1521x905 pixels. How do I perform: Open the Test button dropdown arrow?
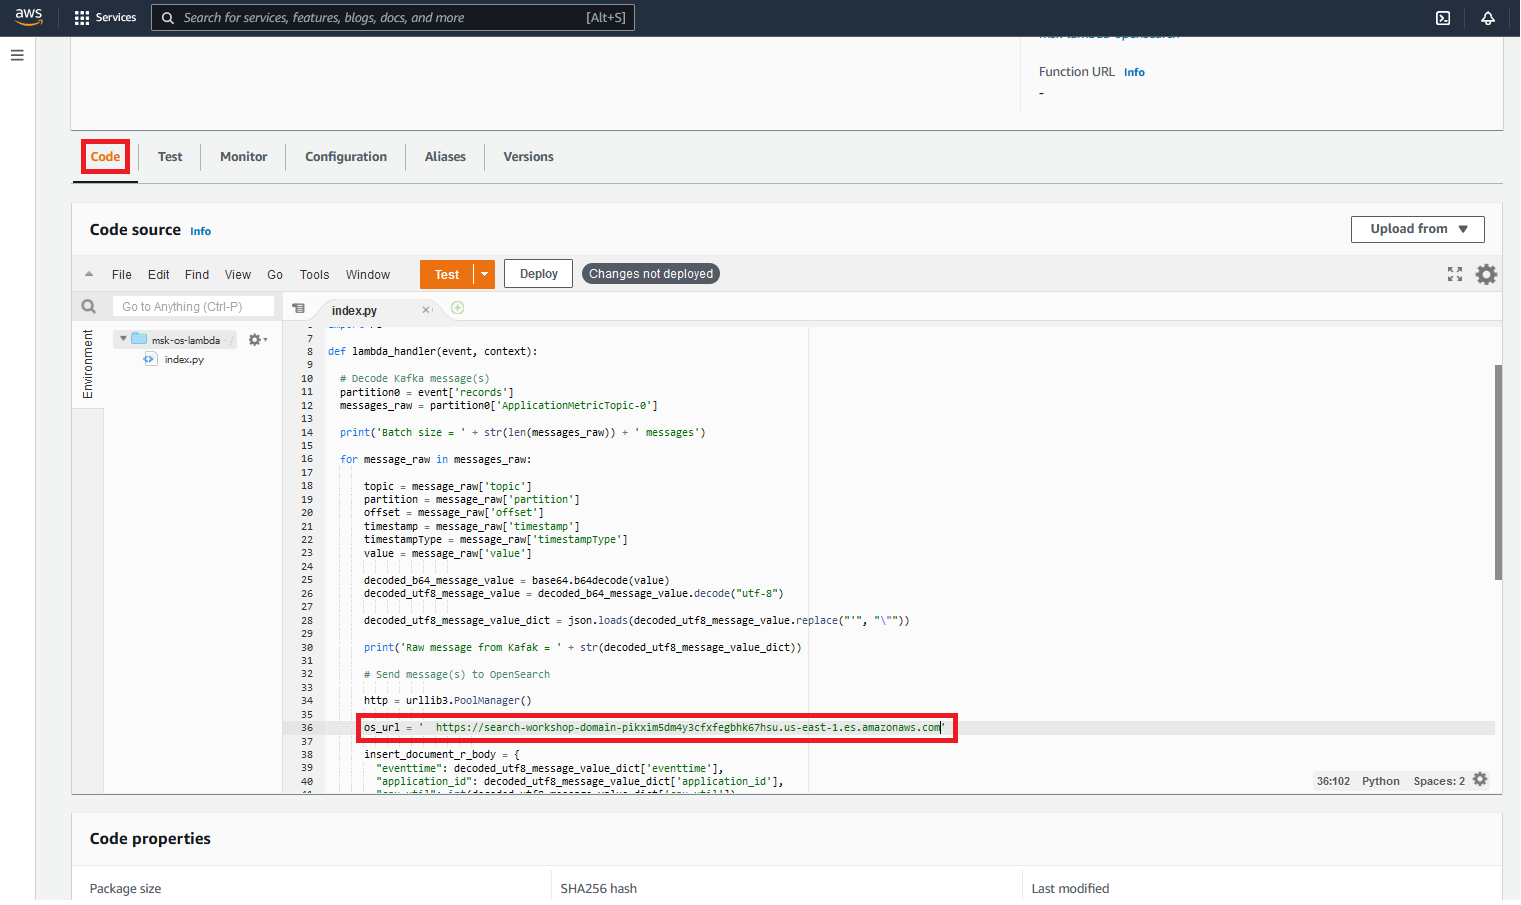(484, 274)
